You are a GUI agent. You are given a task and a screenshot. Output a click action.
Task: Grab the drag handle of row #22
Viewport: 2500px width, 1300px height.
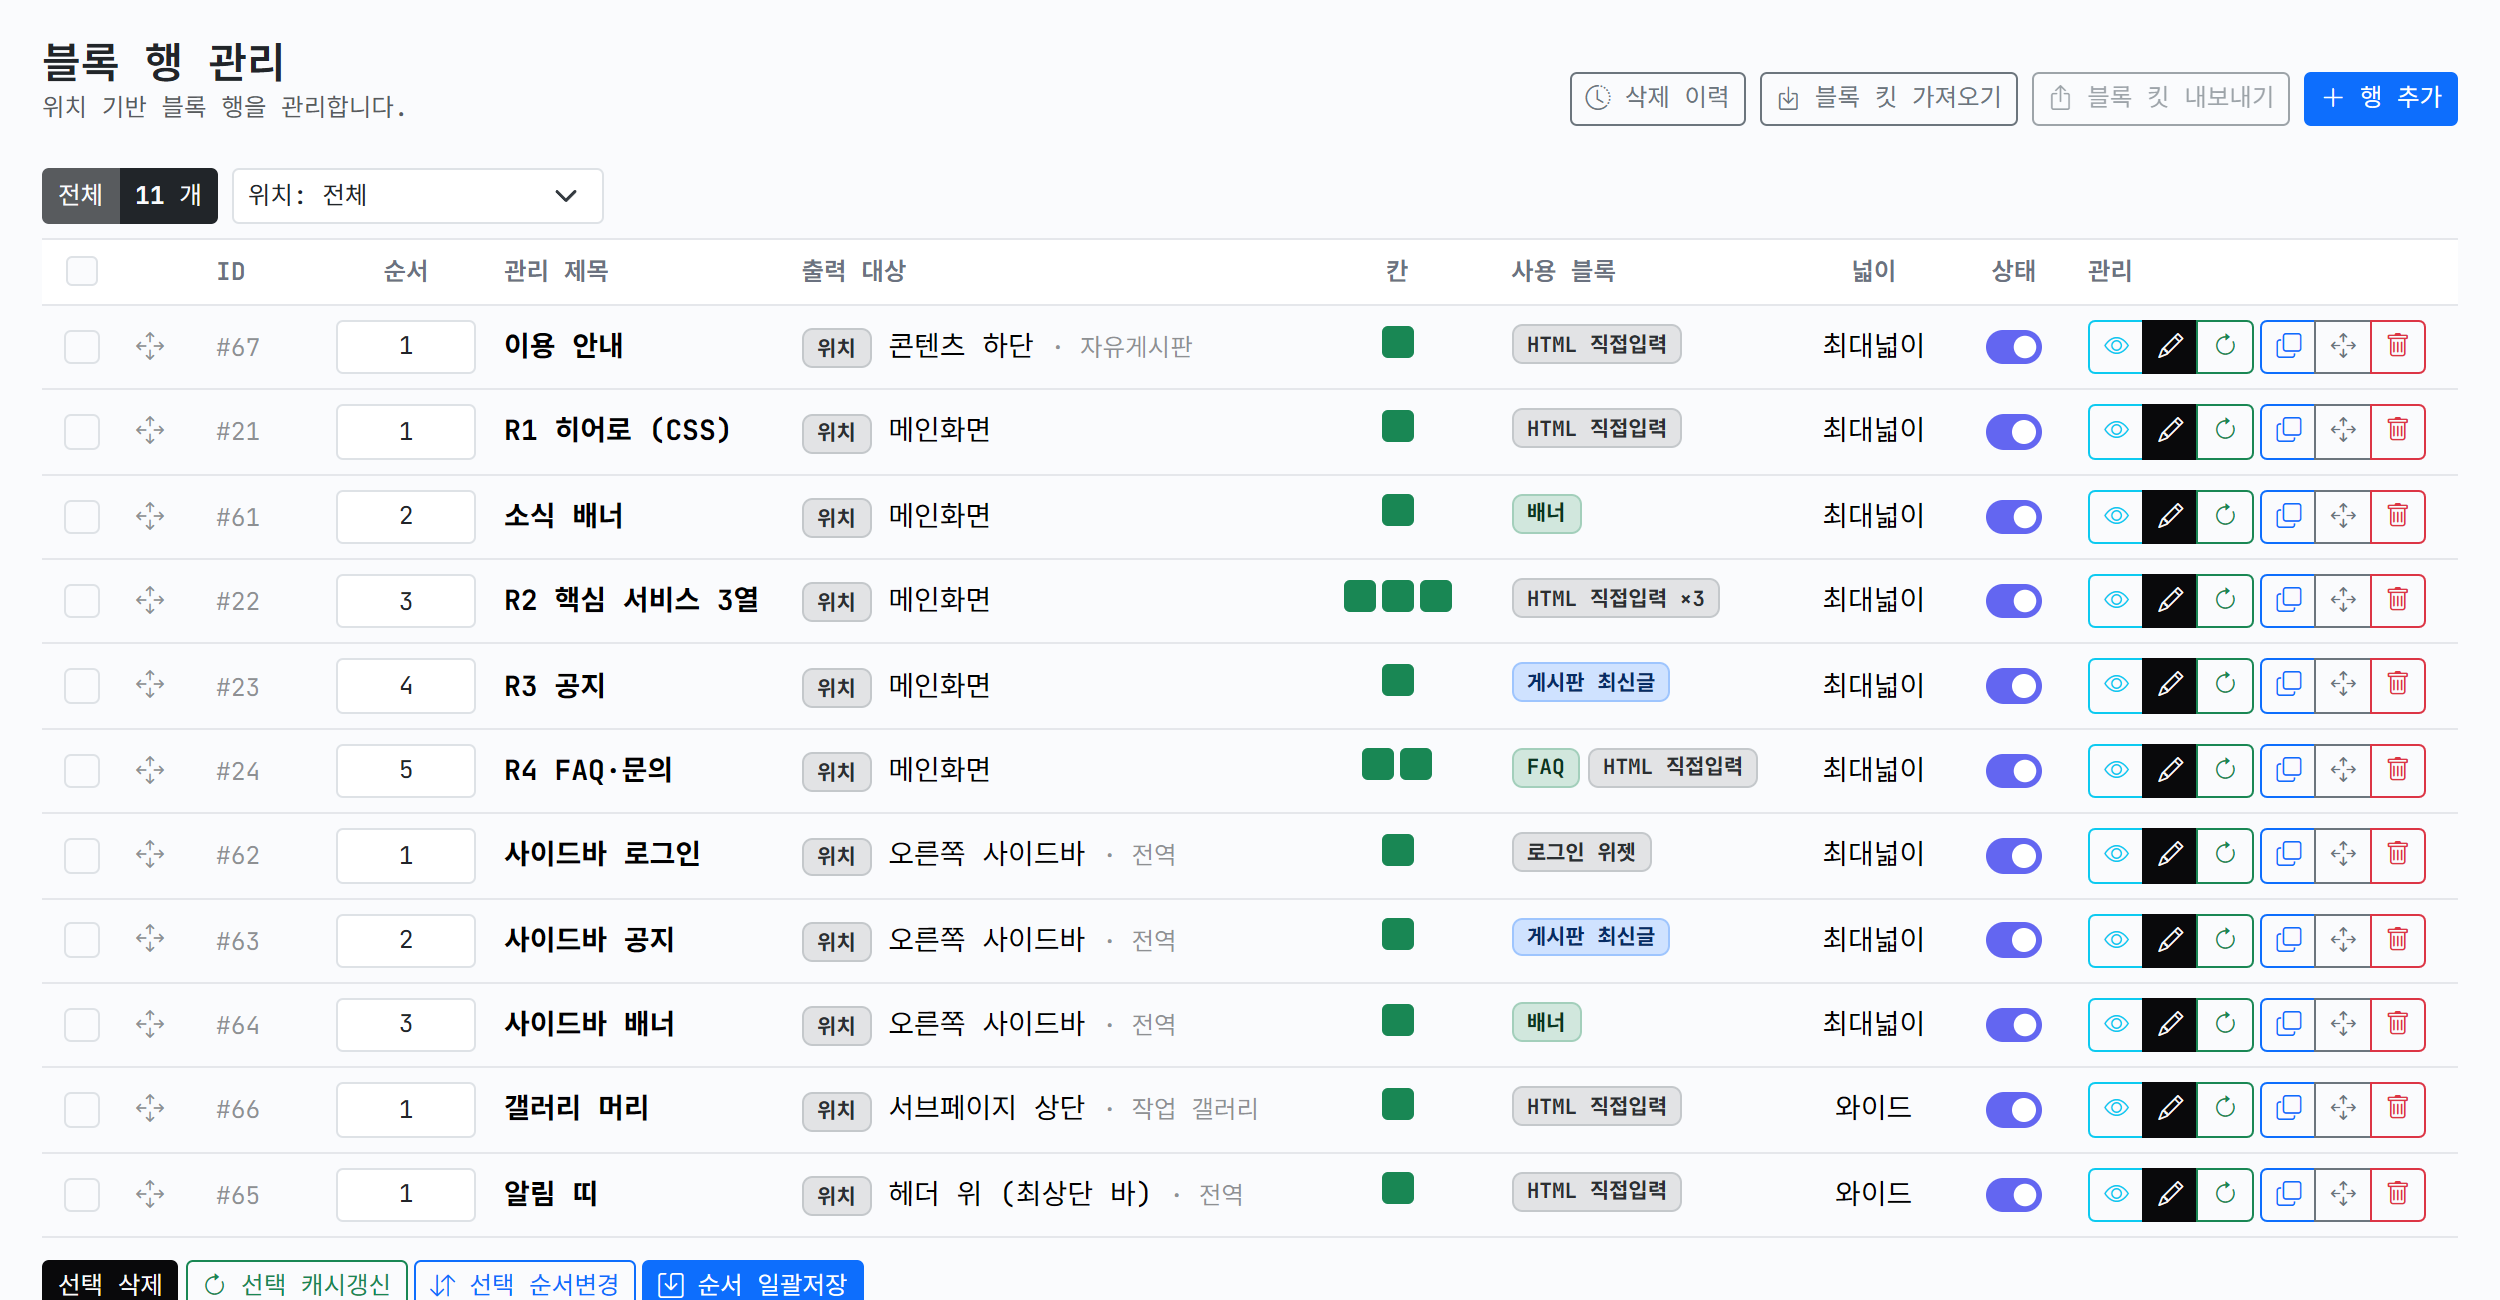pyautogui.click(x=150, y=600)
